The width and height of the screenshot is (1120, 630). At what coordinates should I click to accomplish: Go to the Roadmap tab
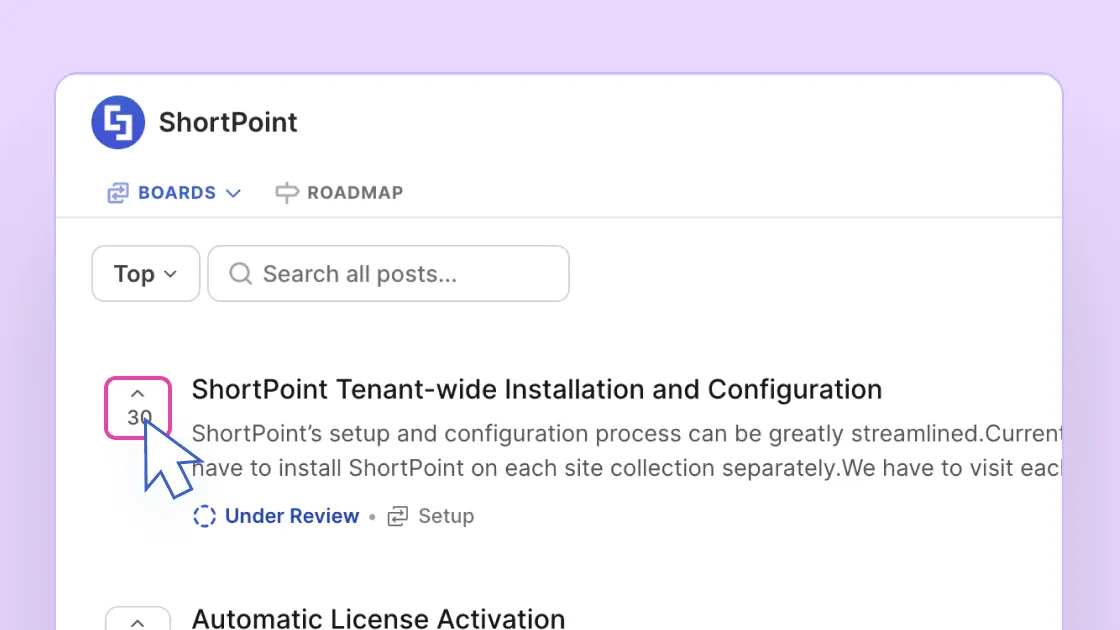(x=339, y=193)
